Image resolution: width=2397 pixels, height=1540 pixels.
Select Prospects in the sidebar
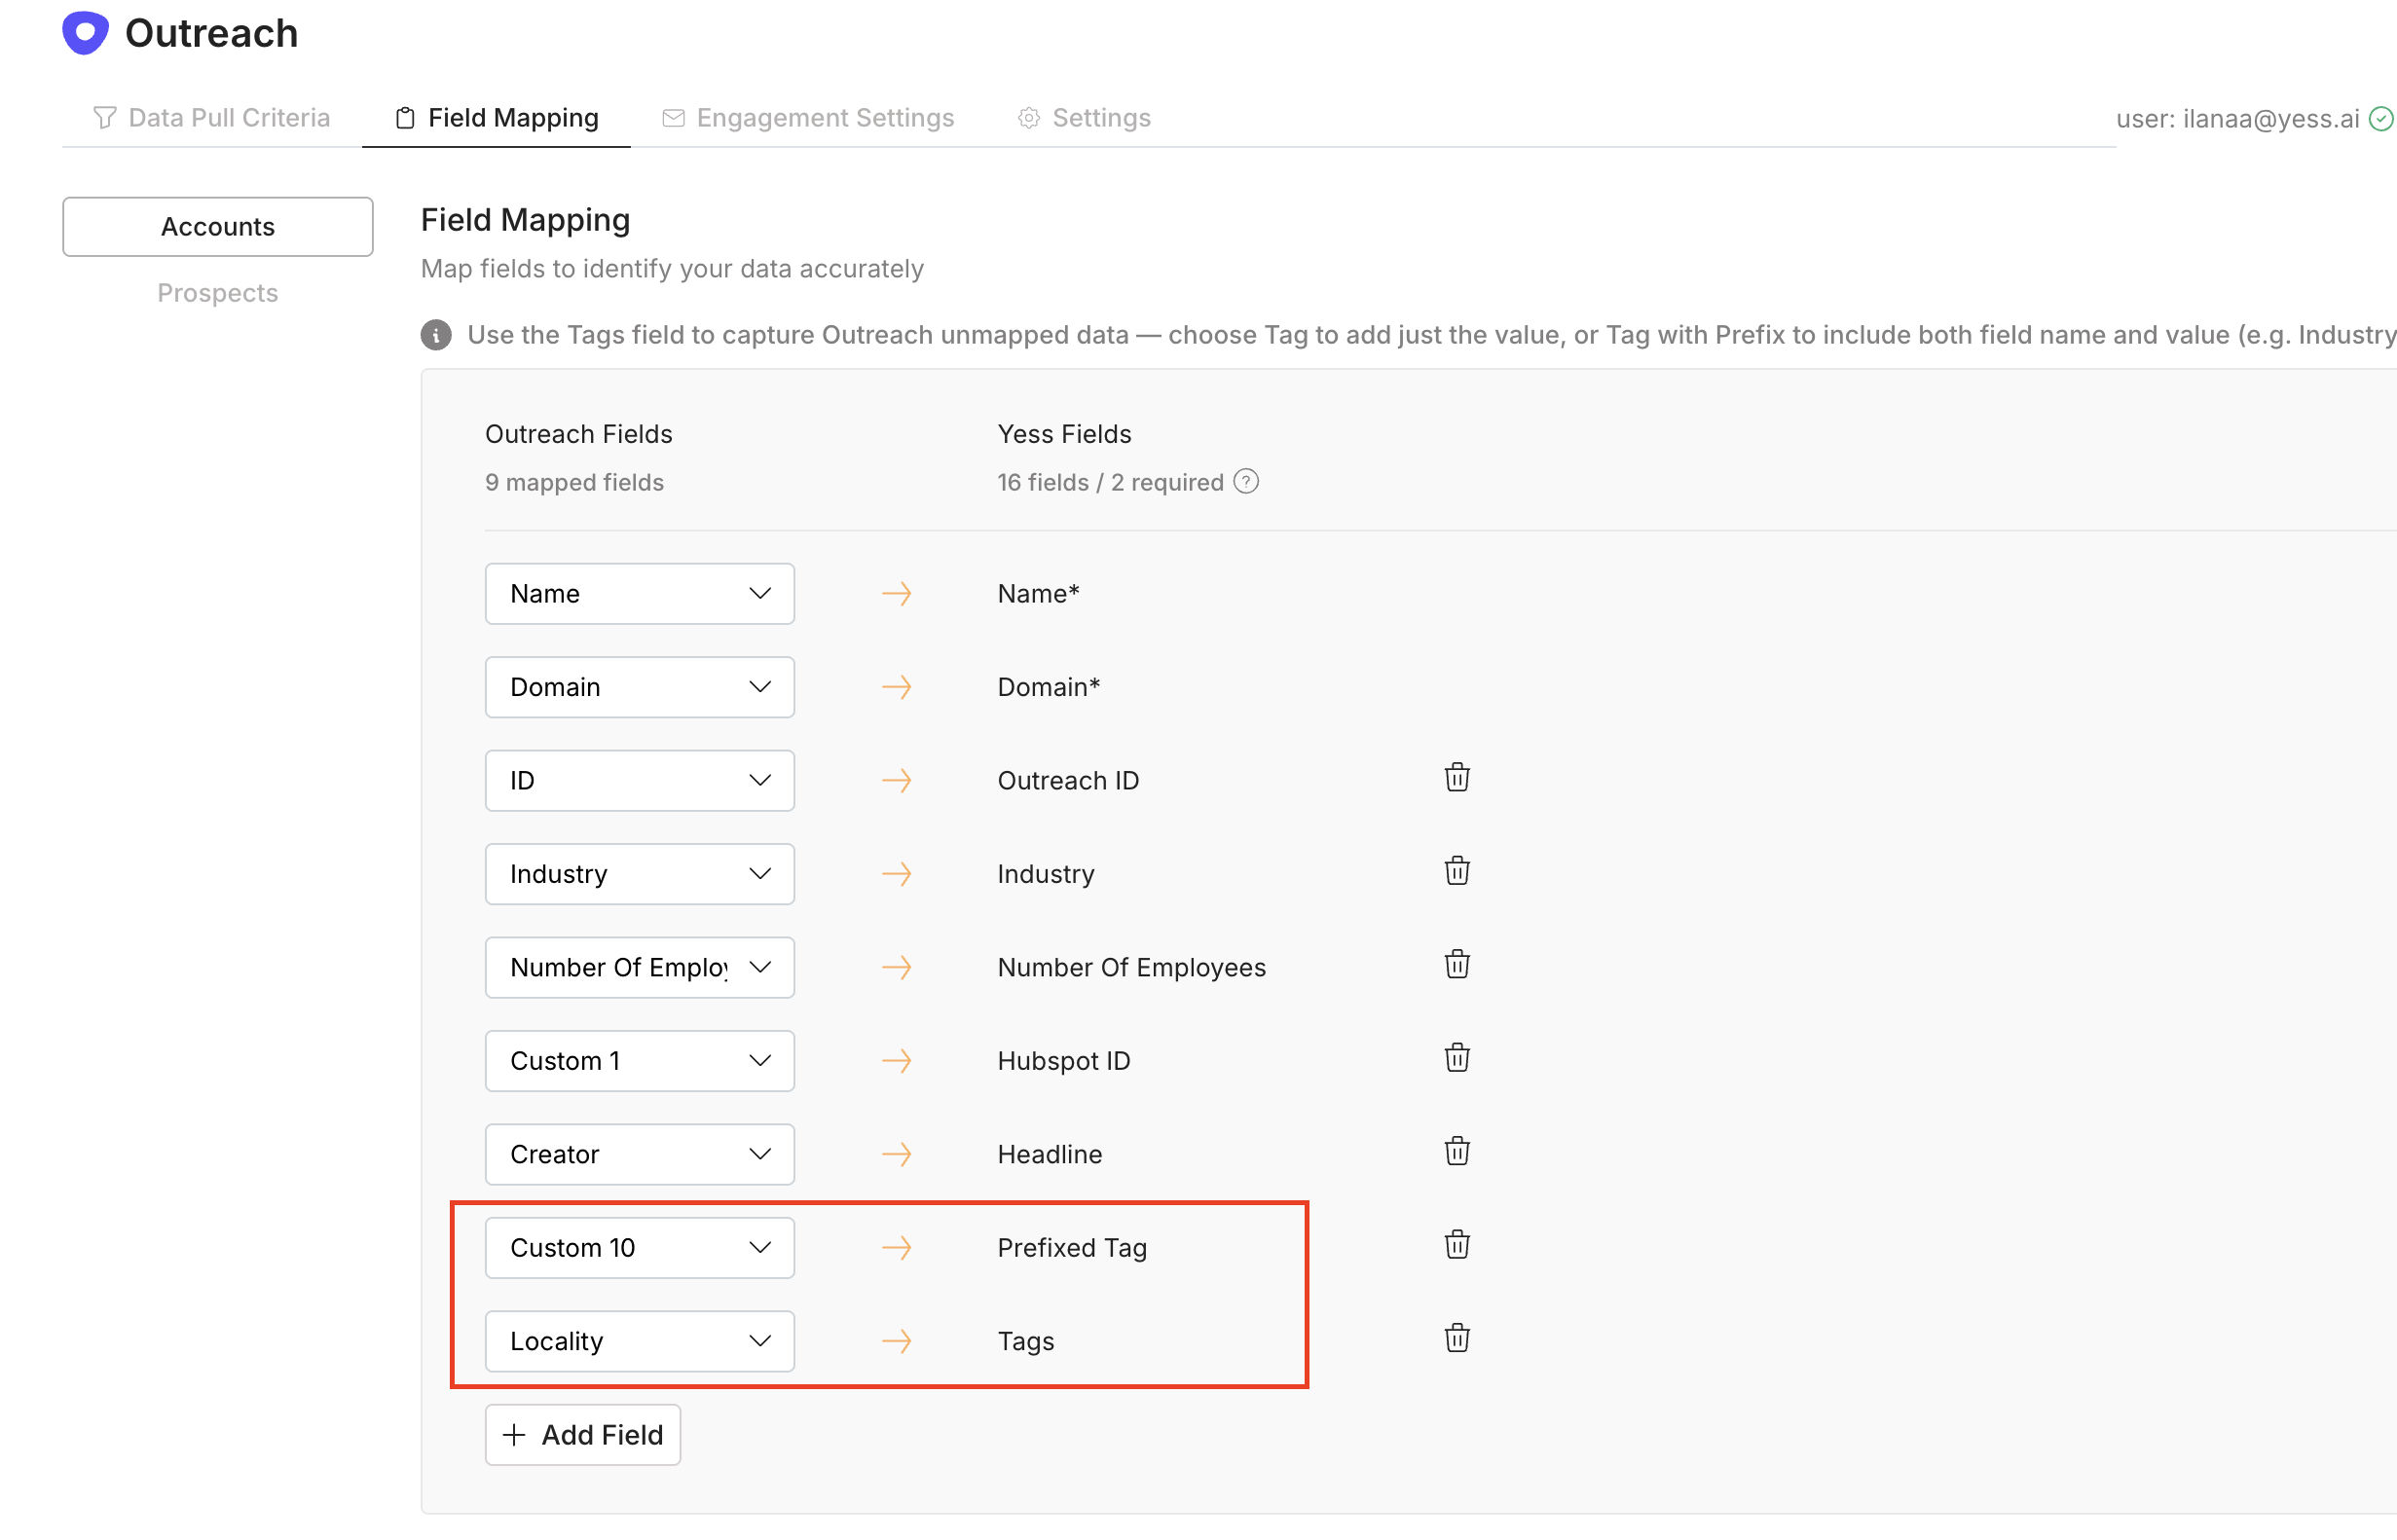[x=217, y=293]
